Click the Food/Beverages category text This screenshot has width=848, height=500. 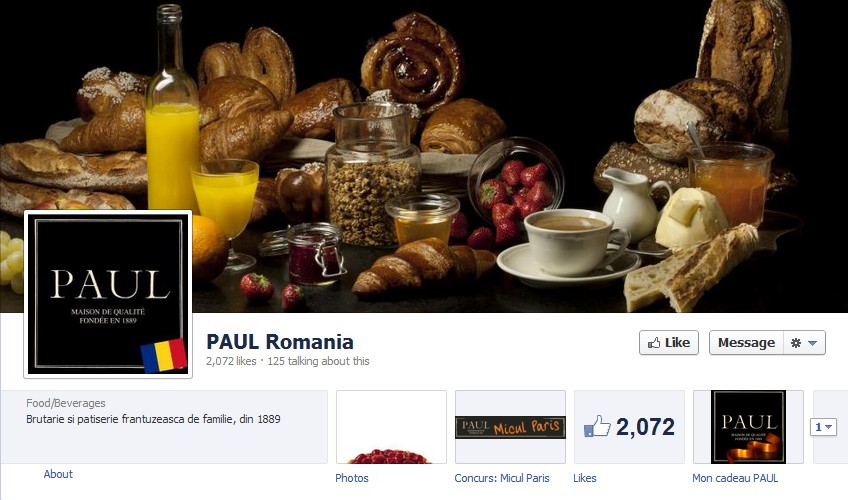pos(65,403)
